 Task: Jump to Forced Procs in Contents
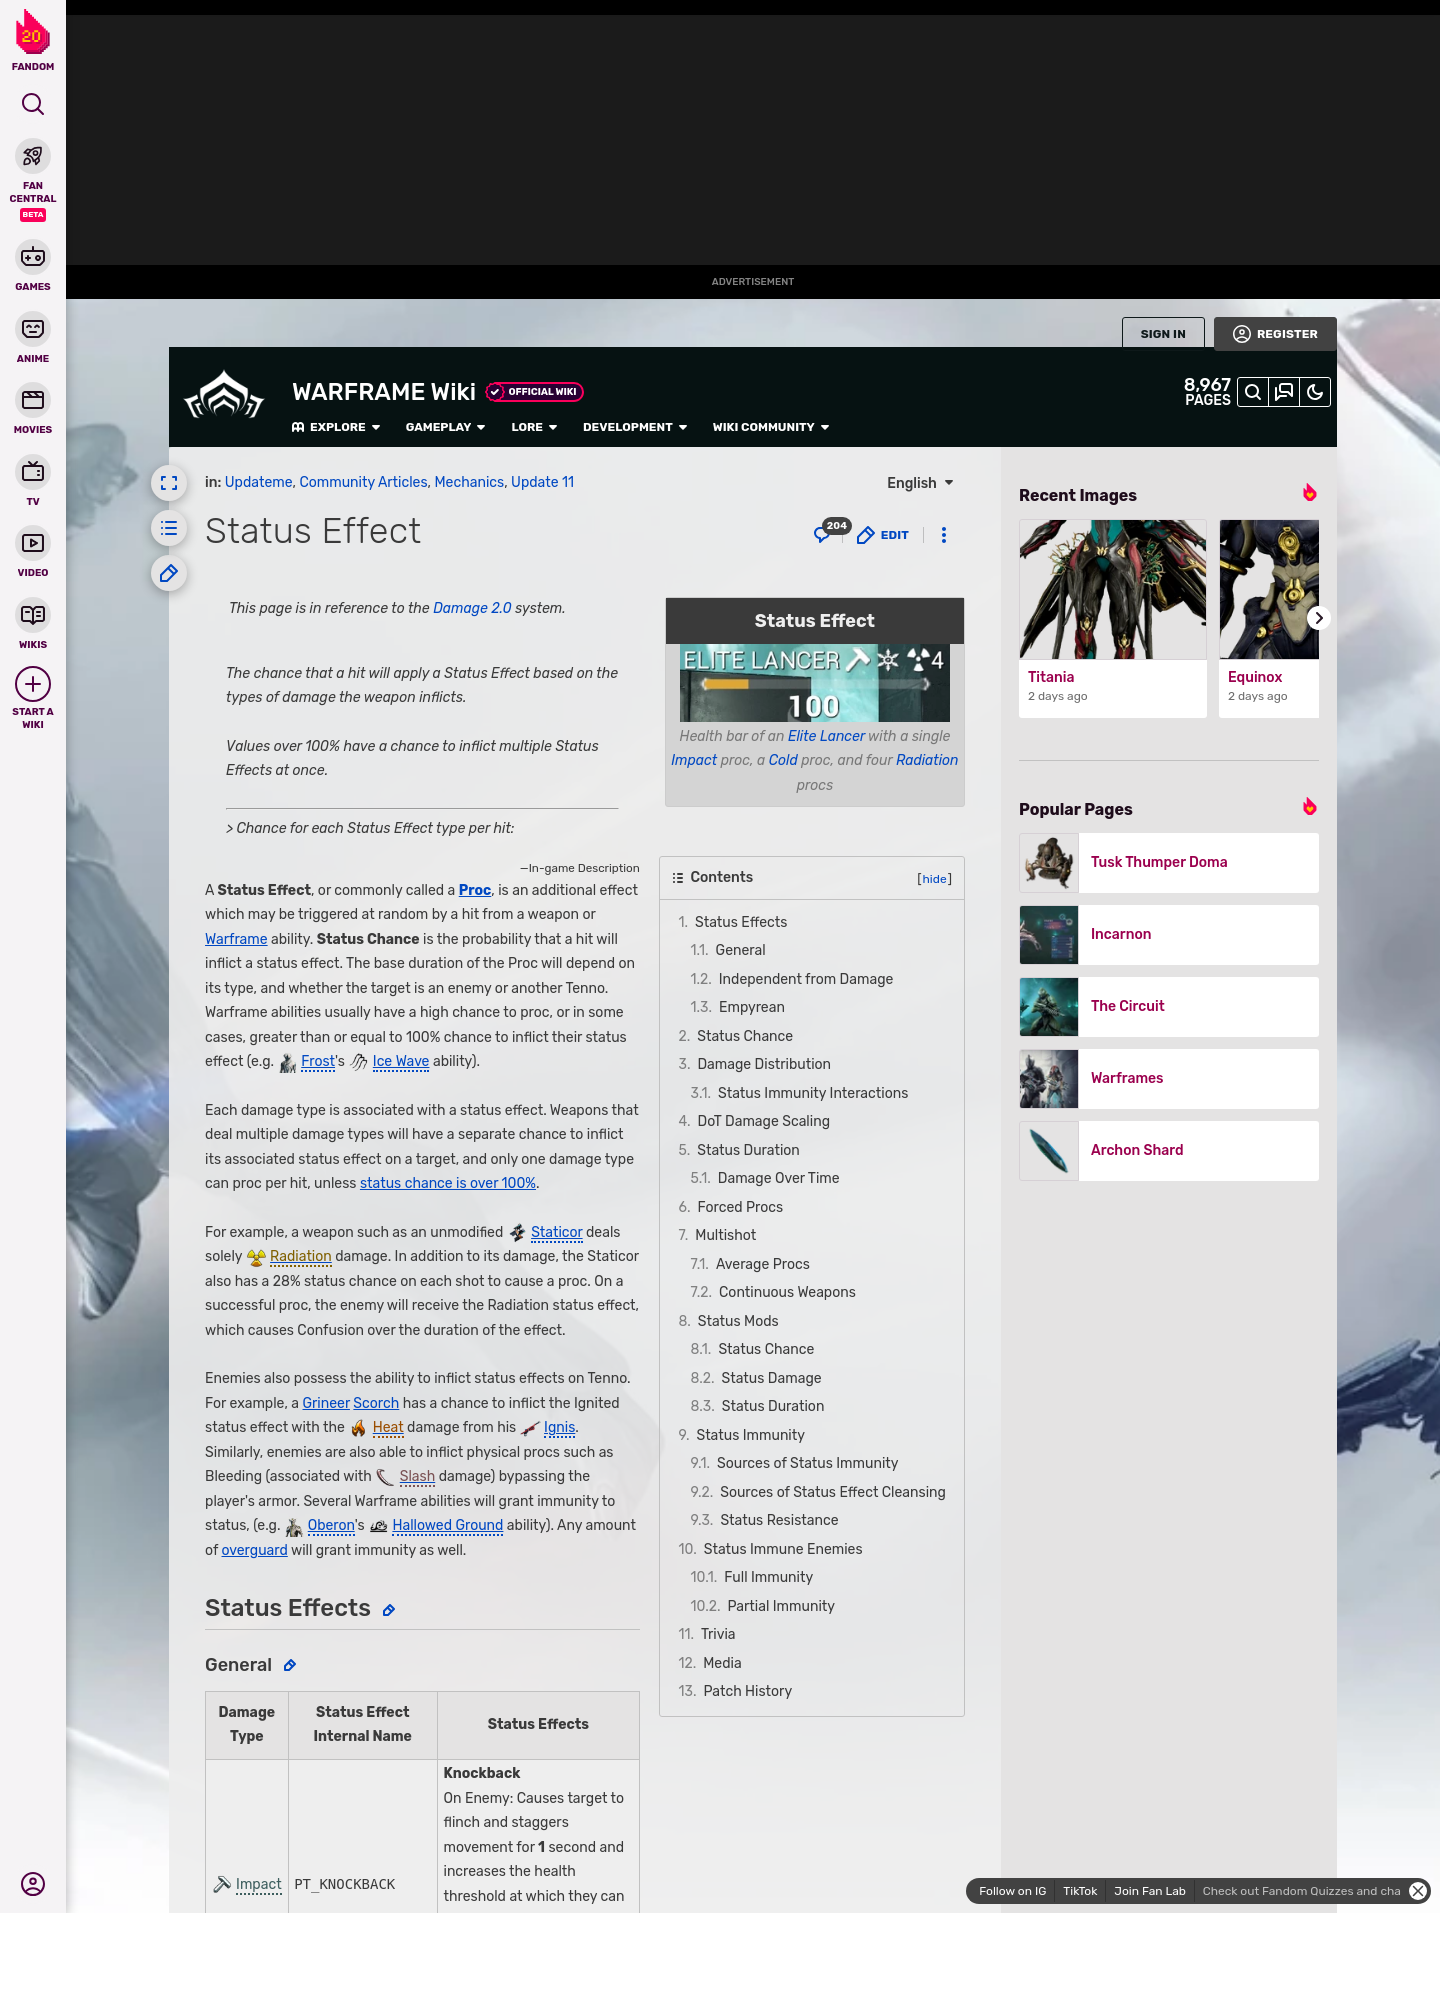(x=740, y=1207)
